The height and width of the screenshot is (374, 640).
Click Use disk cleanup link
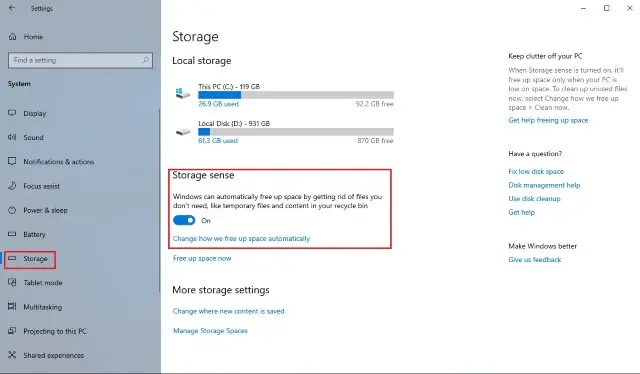click(x=534, y=198)
